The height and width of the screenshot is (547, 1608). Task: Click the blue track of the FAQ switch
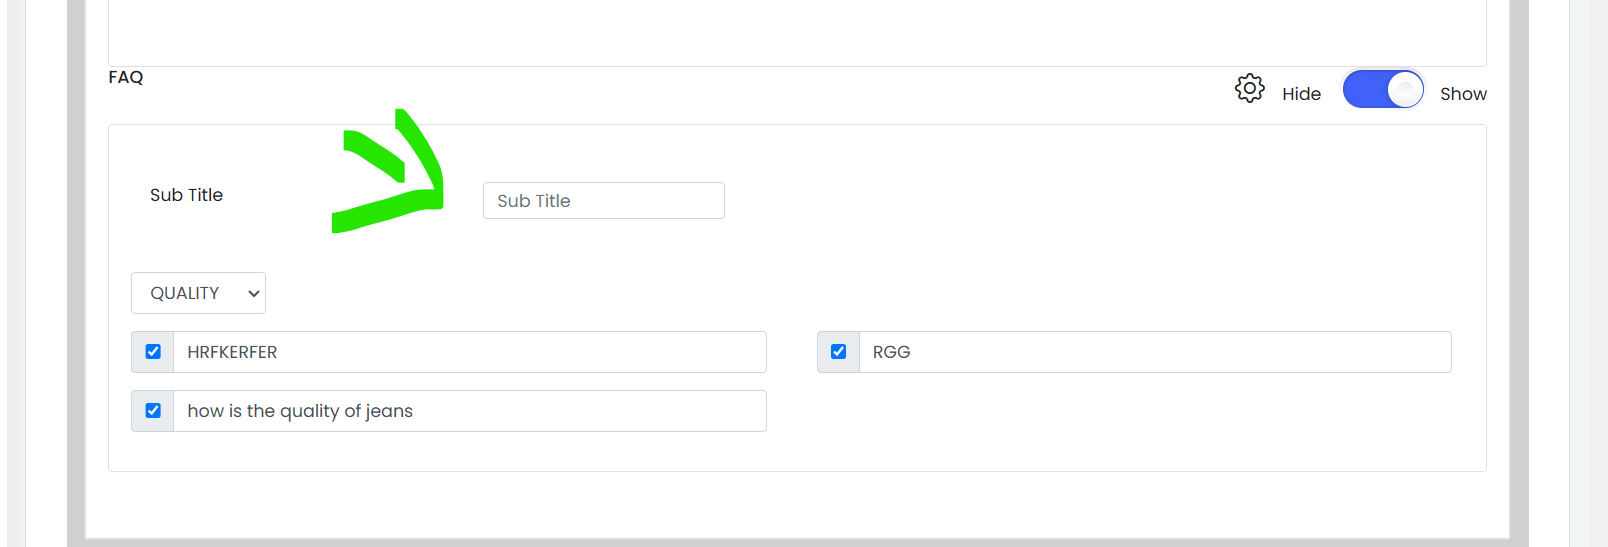pyautogui.click(x=1365, y=89)
